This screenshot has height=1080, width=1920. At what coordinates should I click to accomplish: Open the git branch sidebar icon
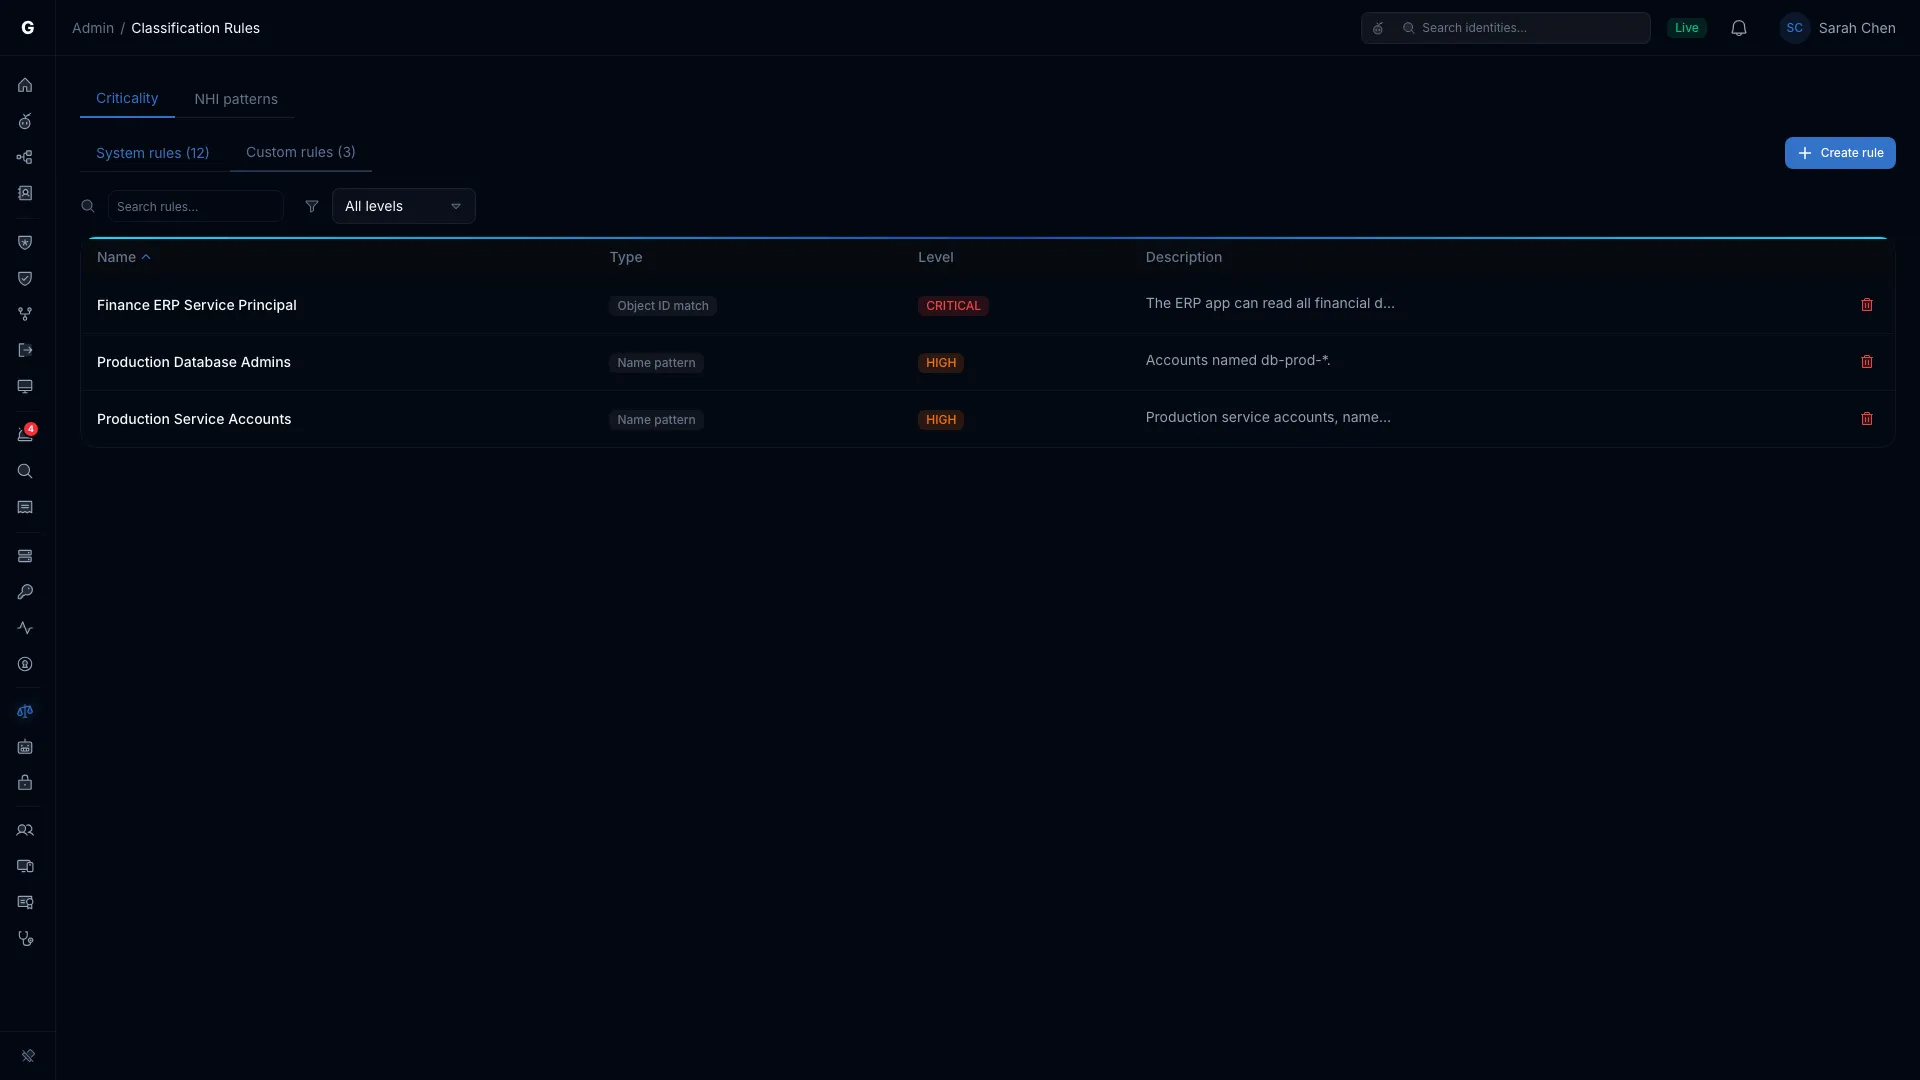(x=25, y=314)
